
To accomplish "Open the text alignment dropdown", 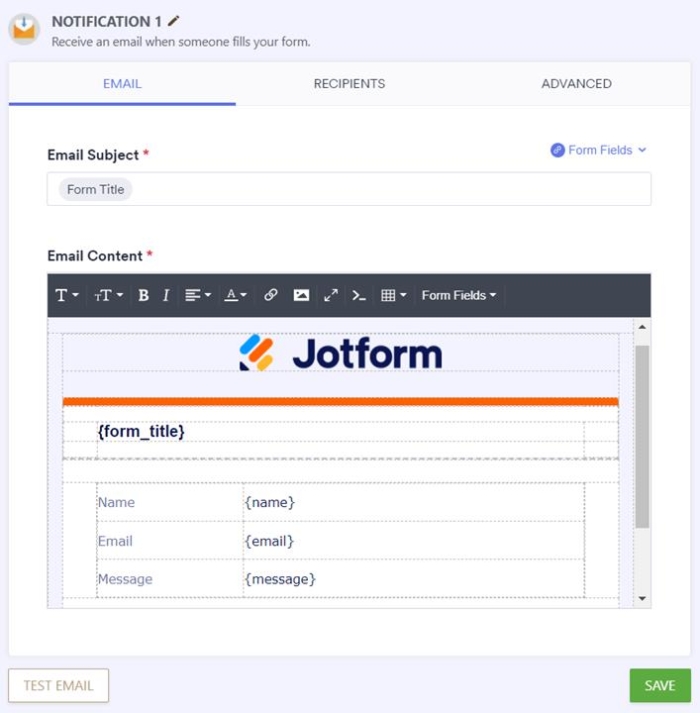I will (x=198, y=295).
